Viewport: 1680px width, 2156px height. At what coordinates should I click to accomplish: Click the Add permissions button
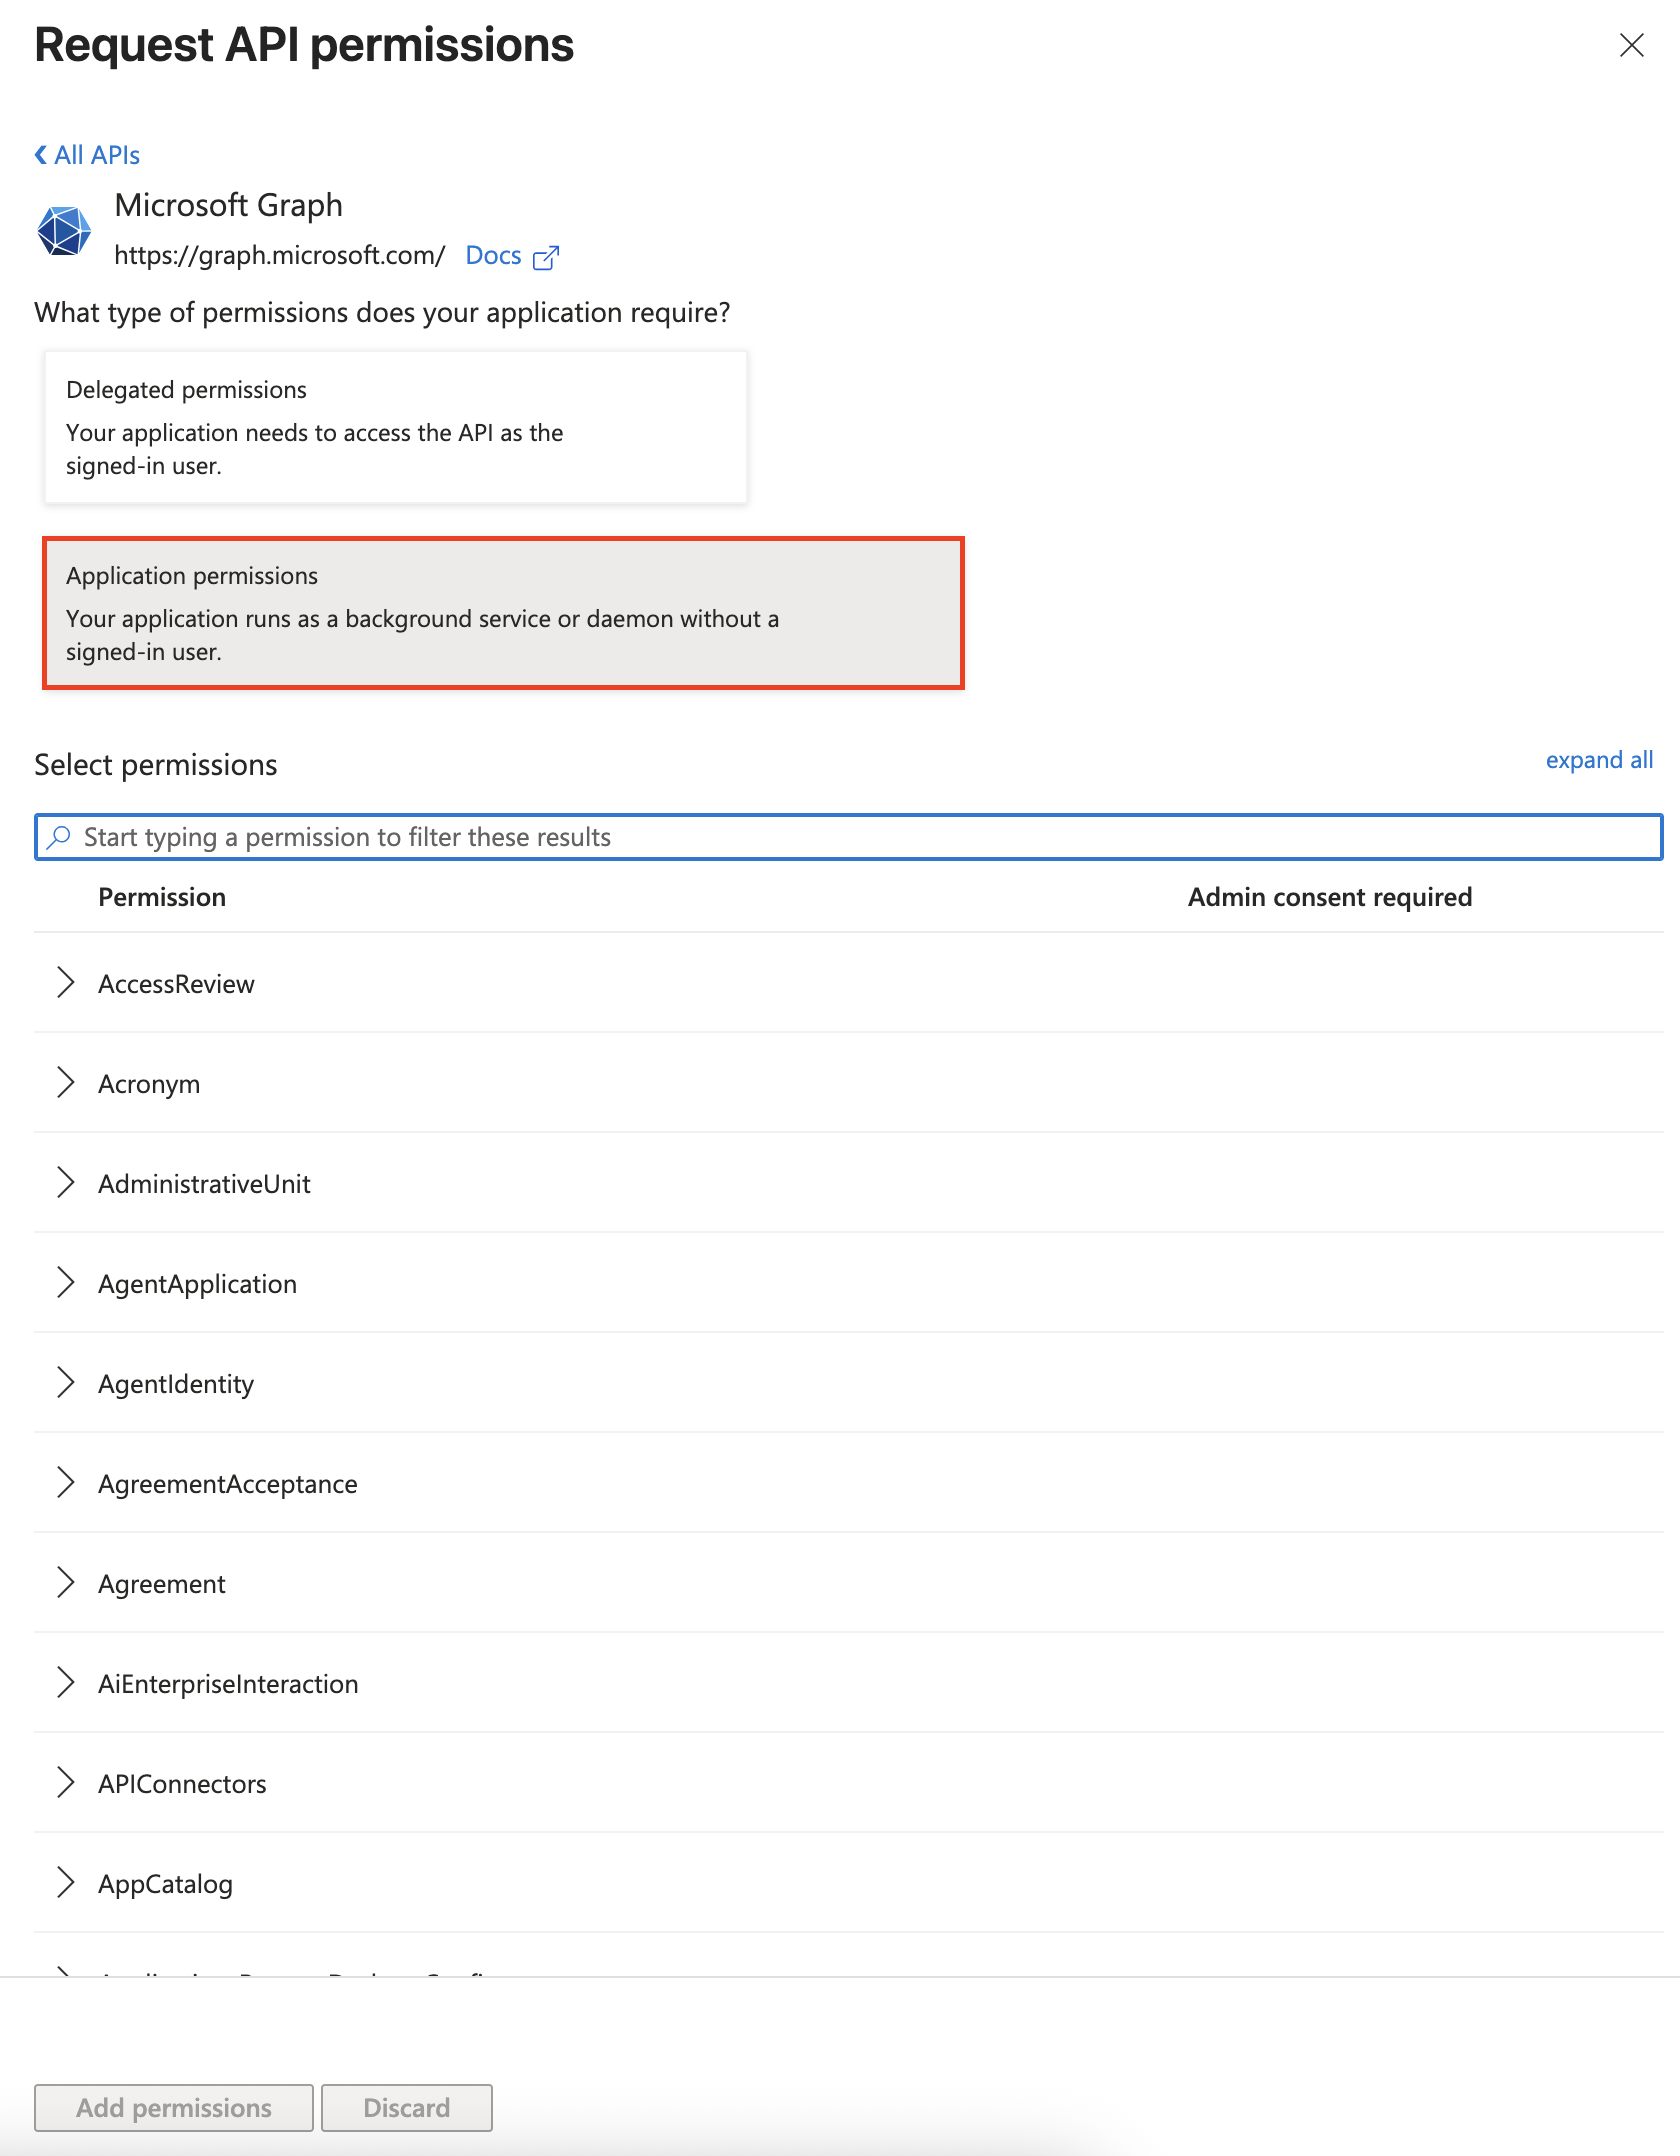(x=173, y=2107)
